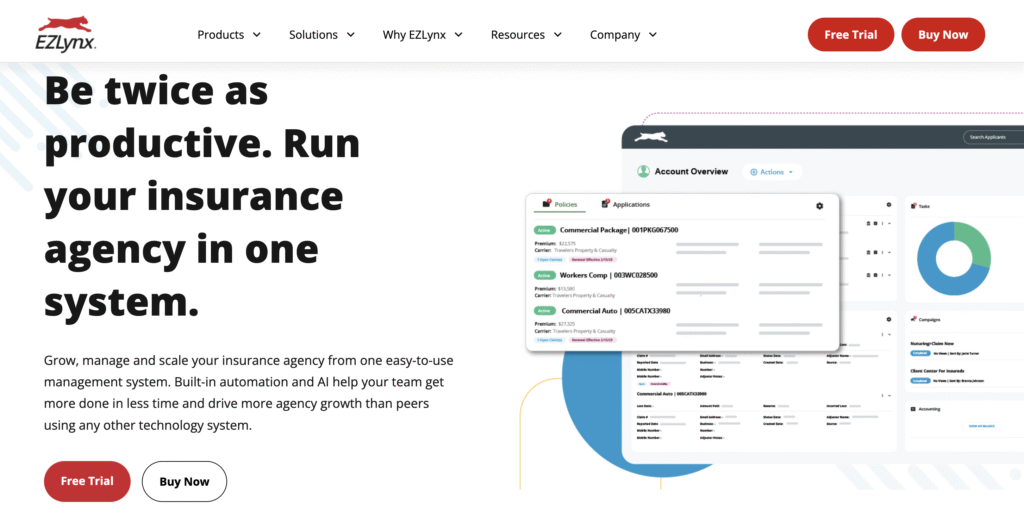Click the Active badge for Workers Comp
This screenshot has height=522, width=1024.
click(544, 276)
